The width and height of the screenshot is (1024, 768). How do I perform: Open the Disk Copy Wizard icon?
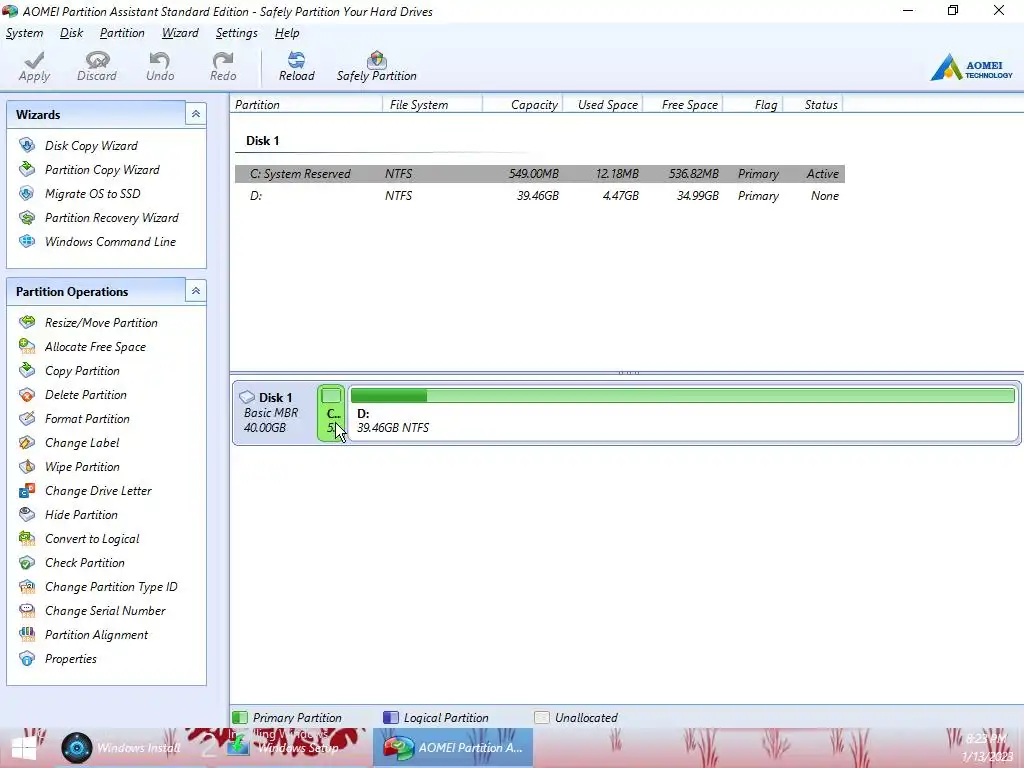point(27,145)
